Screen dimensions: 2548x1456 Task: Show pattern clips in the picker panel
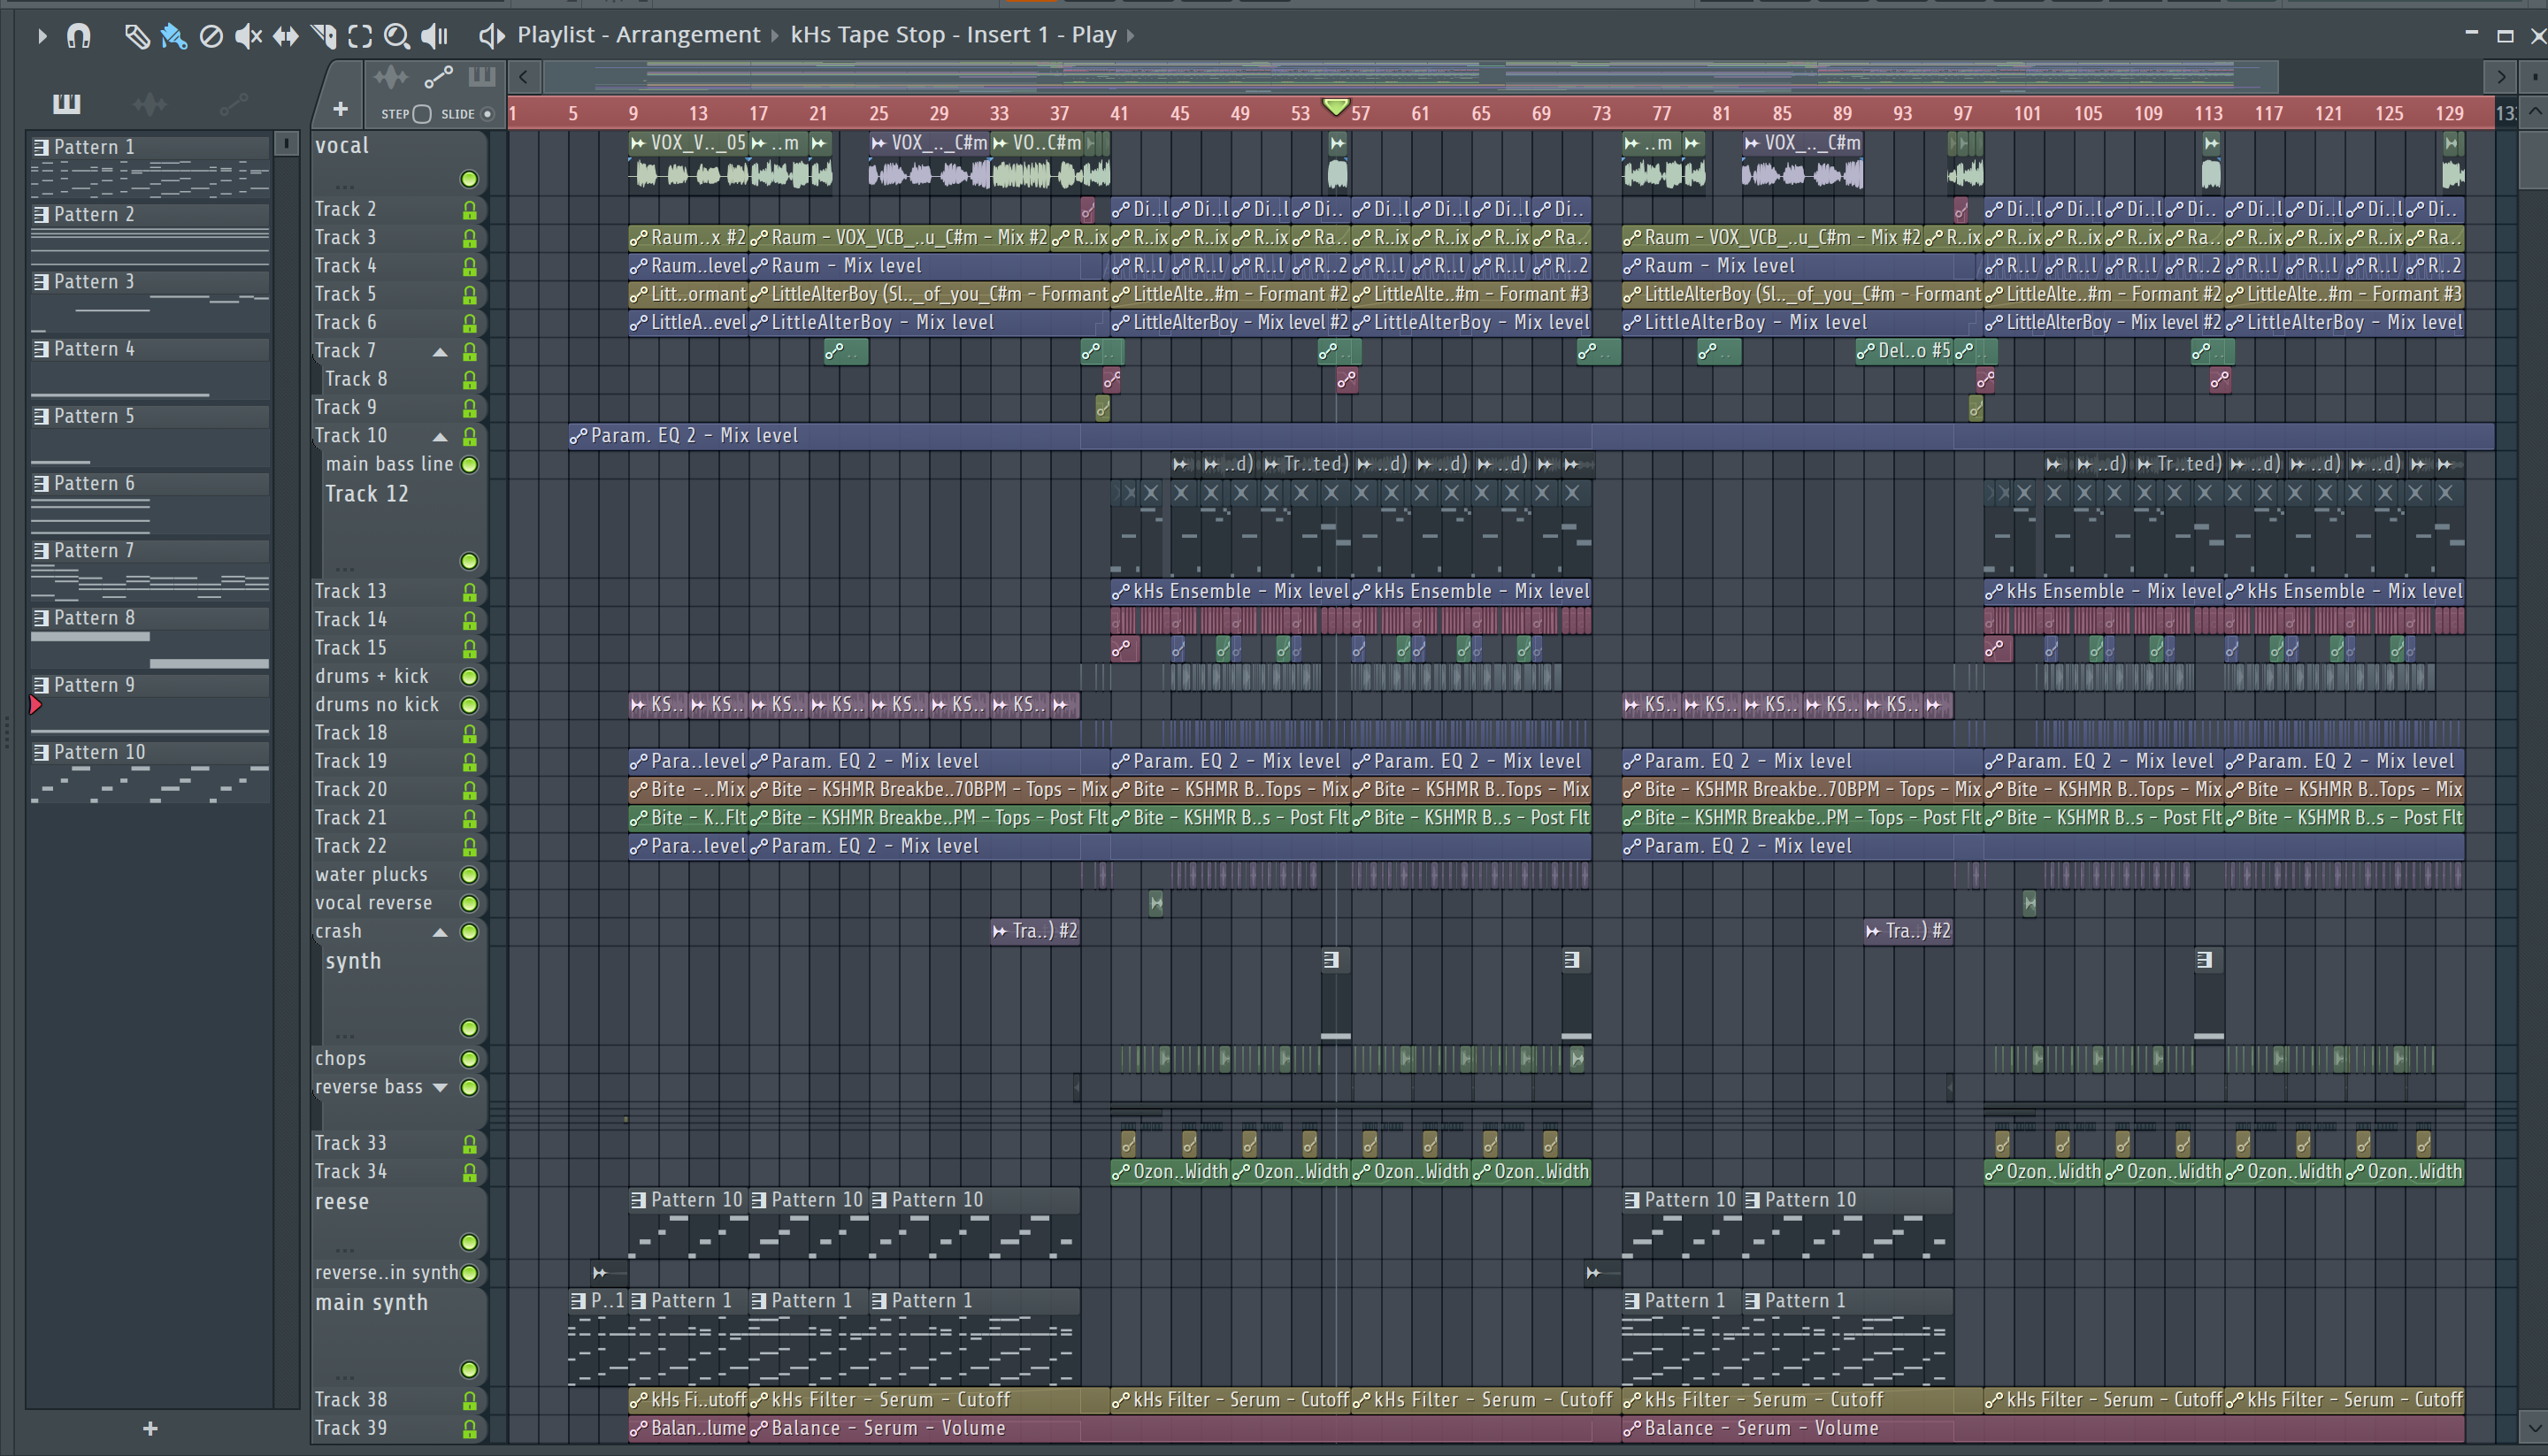[66, 103]
